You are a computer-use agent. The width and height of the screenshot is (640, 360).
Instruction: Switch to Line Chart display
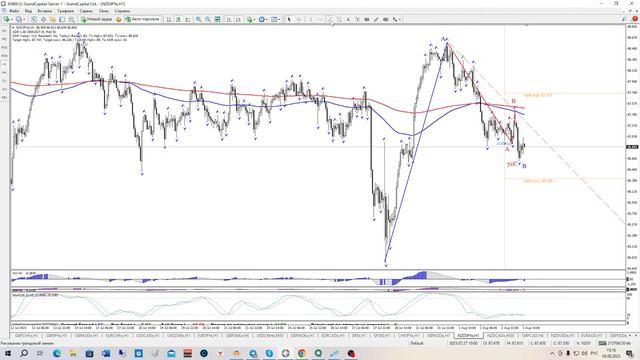point(188,19)
